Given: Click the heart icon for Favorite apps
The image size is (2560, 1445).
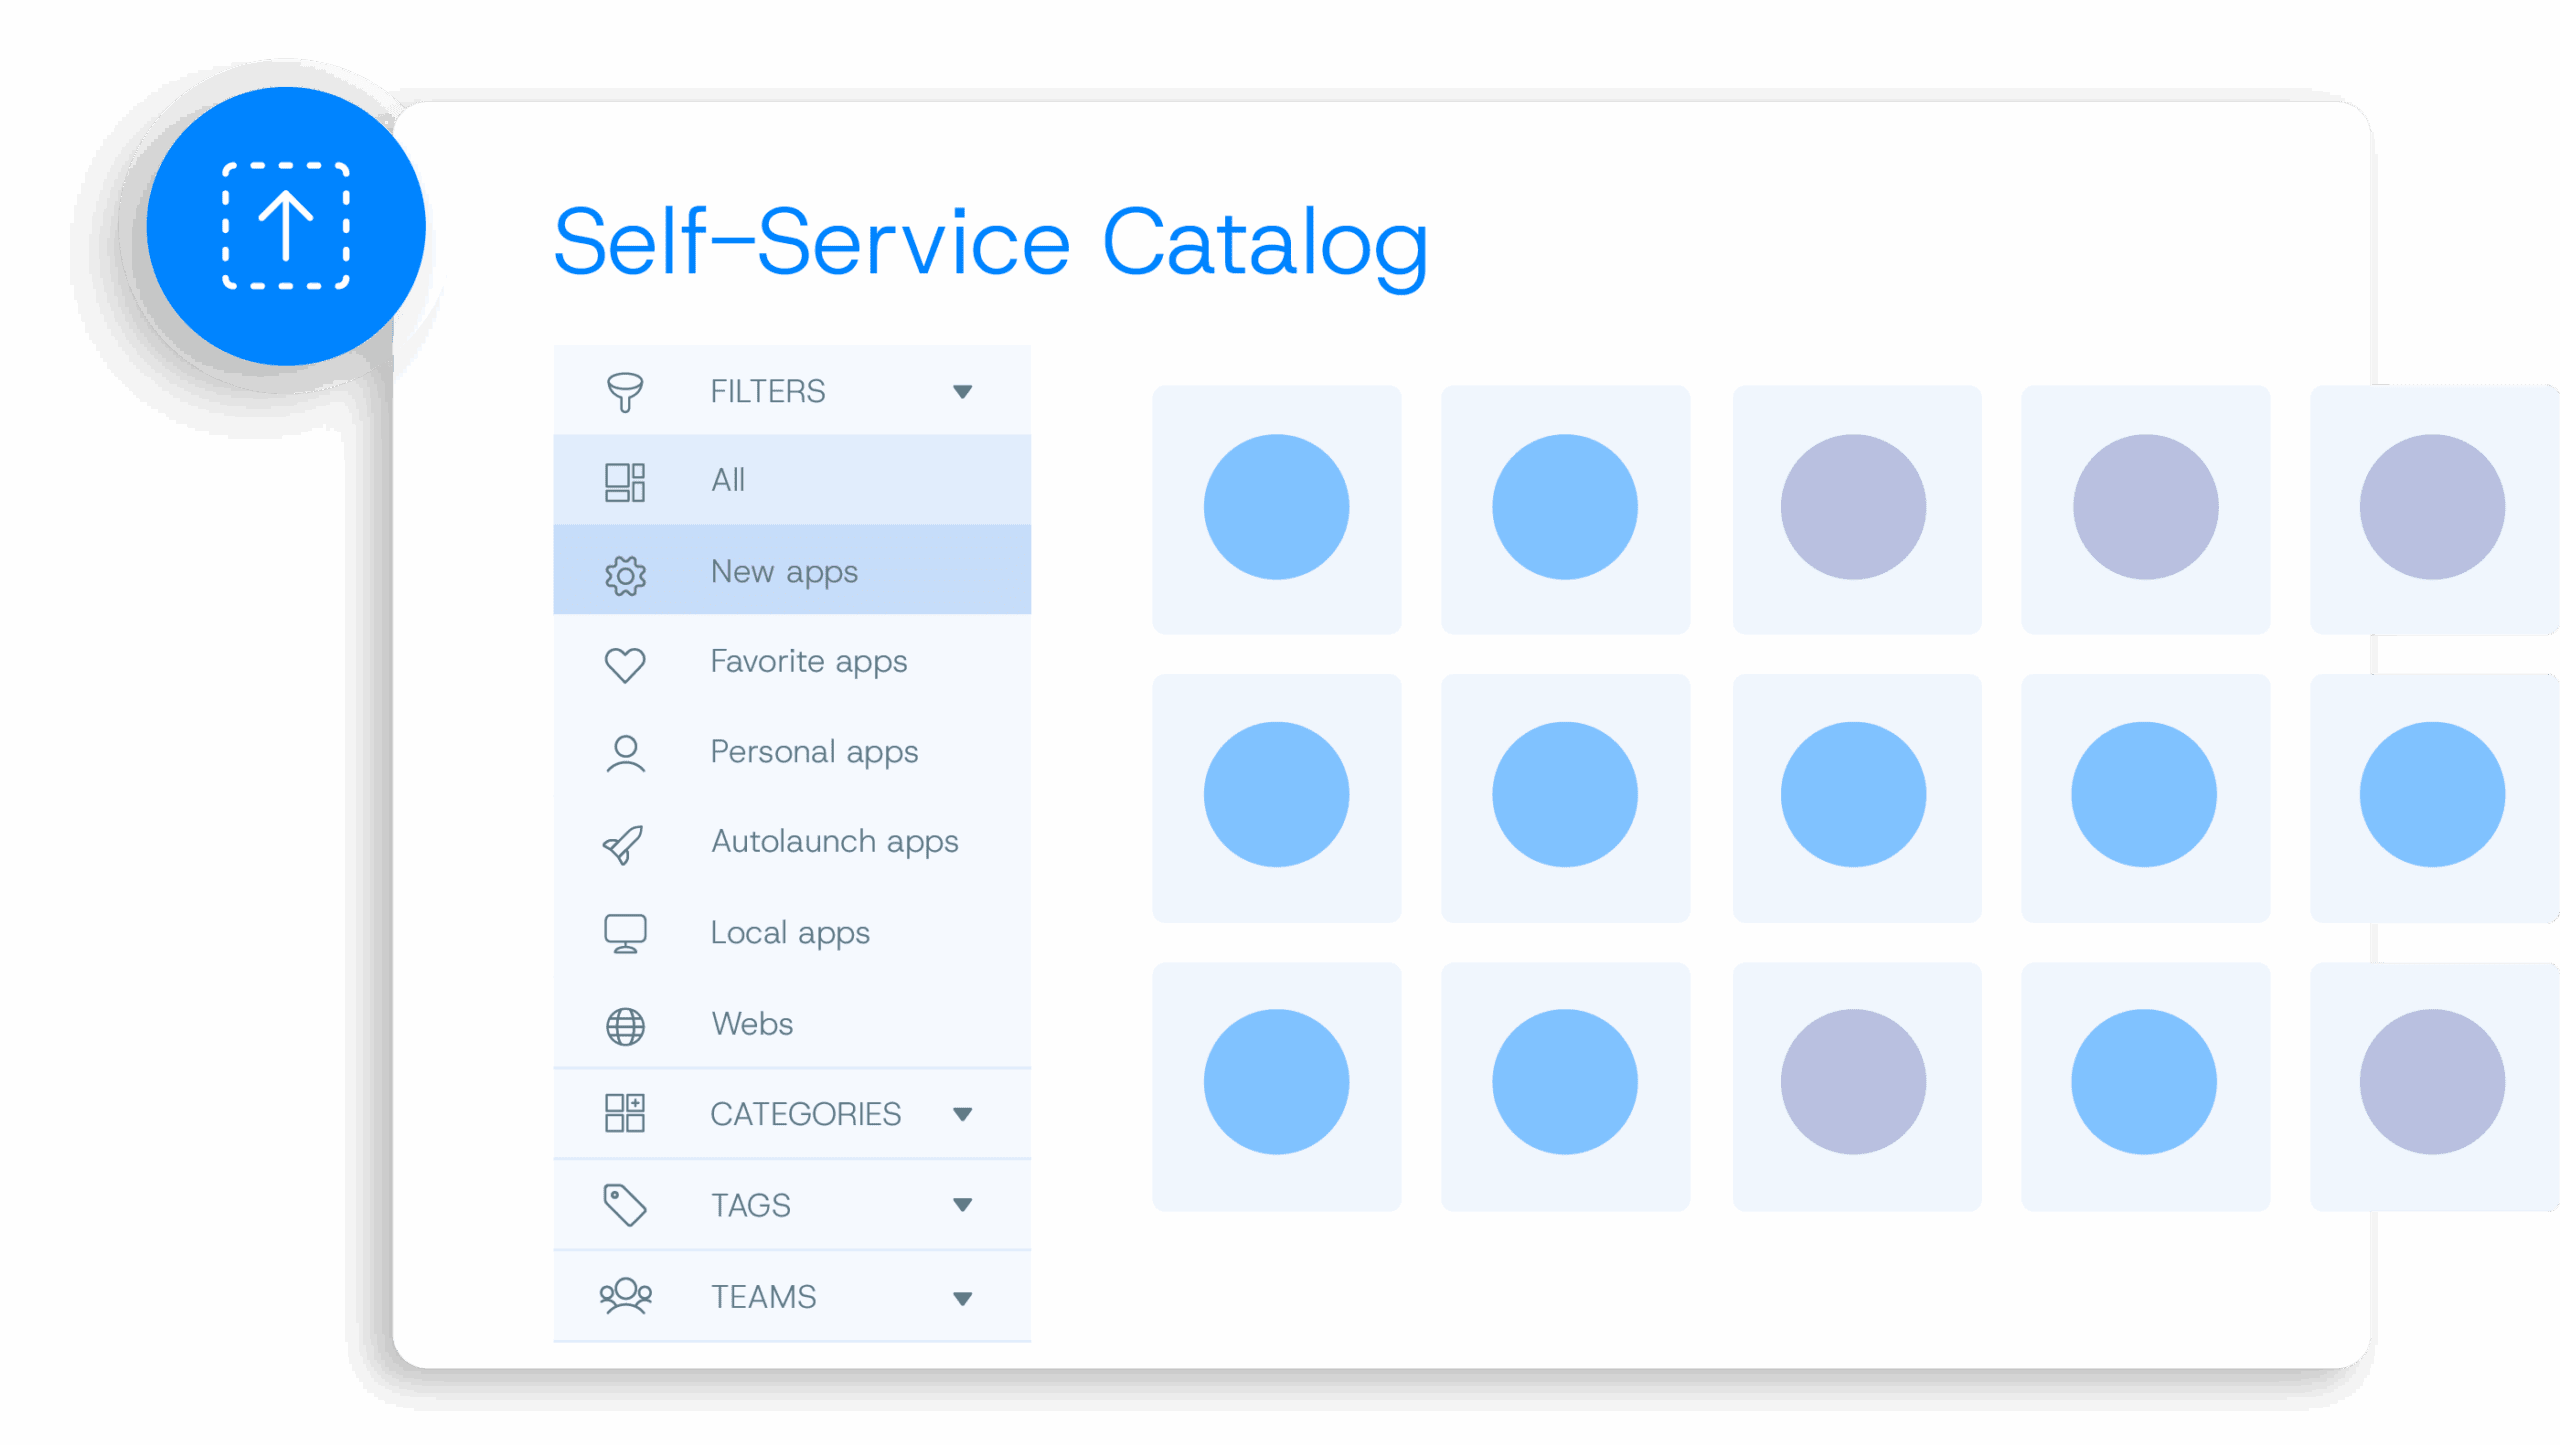Looking at the screenshot, I should point(625,664).
